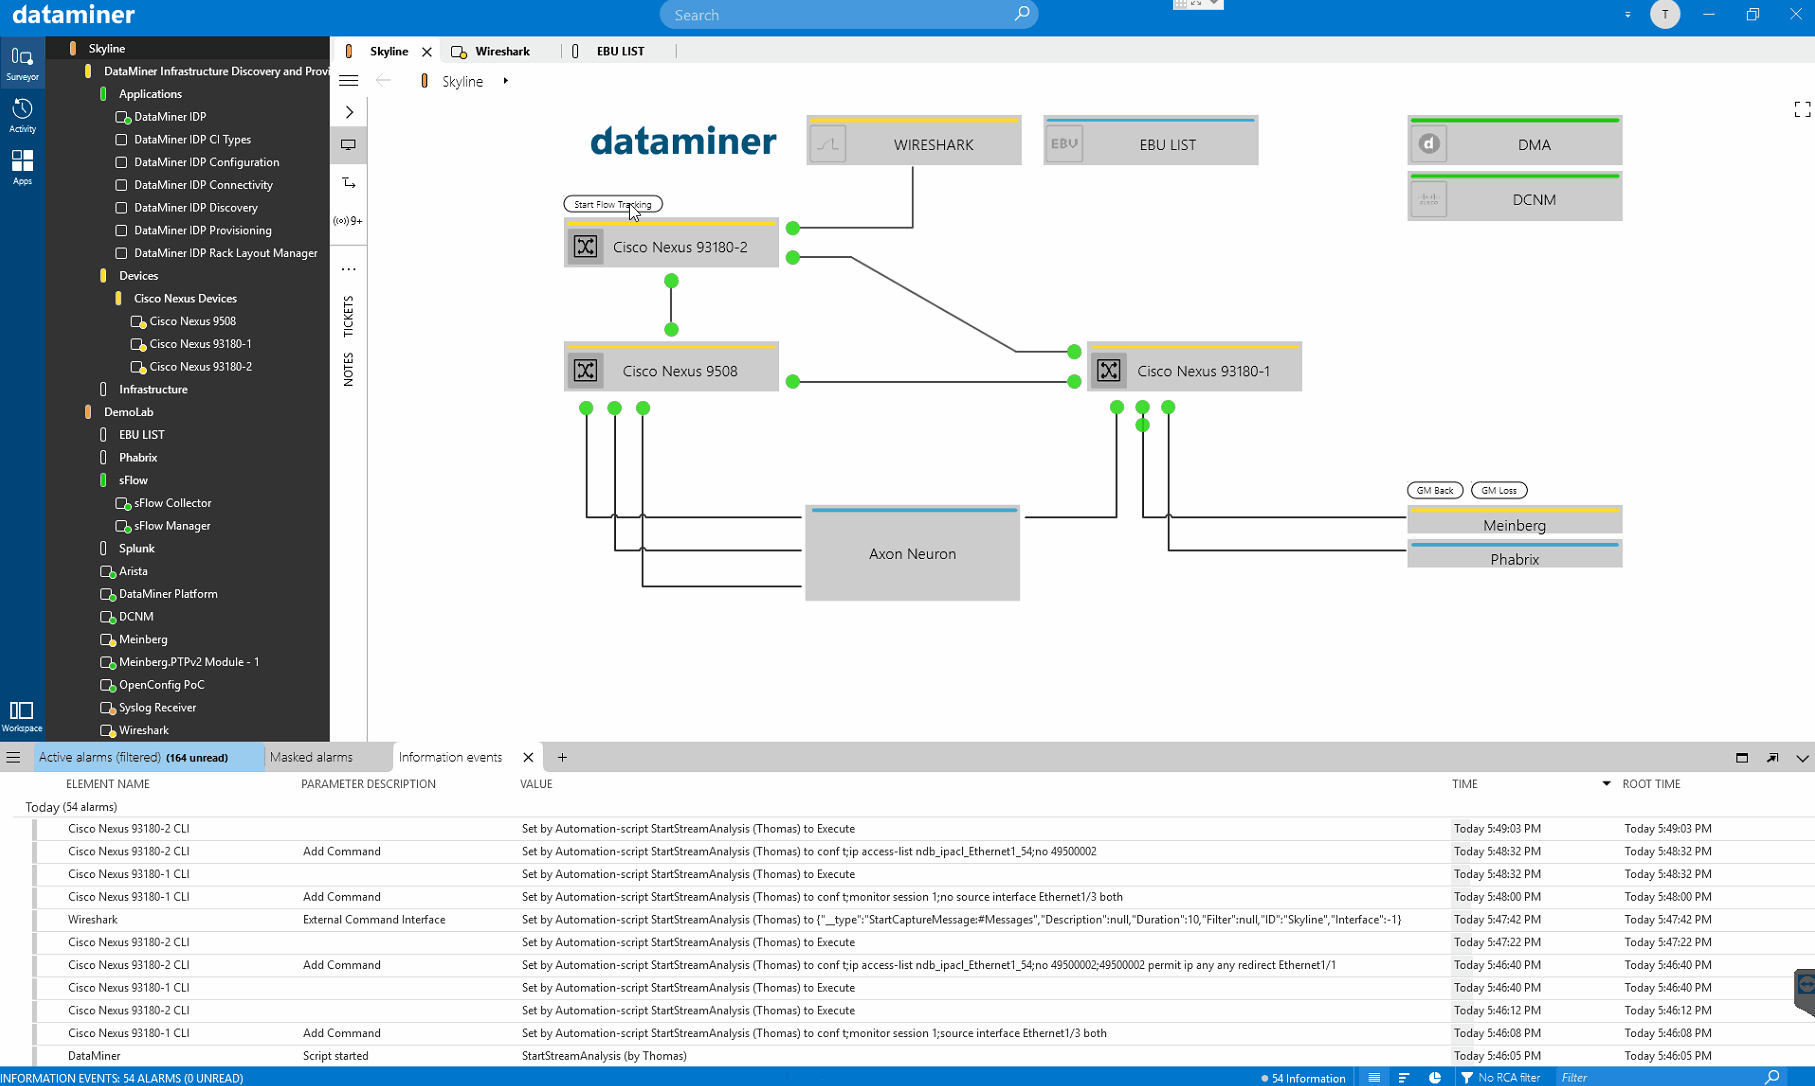Click the Wireshark block icon
The height and width of the screenshot is (1086, 1815).
pos(828,144)
